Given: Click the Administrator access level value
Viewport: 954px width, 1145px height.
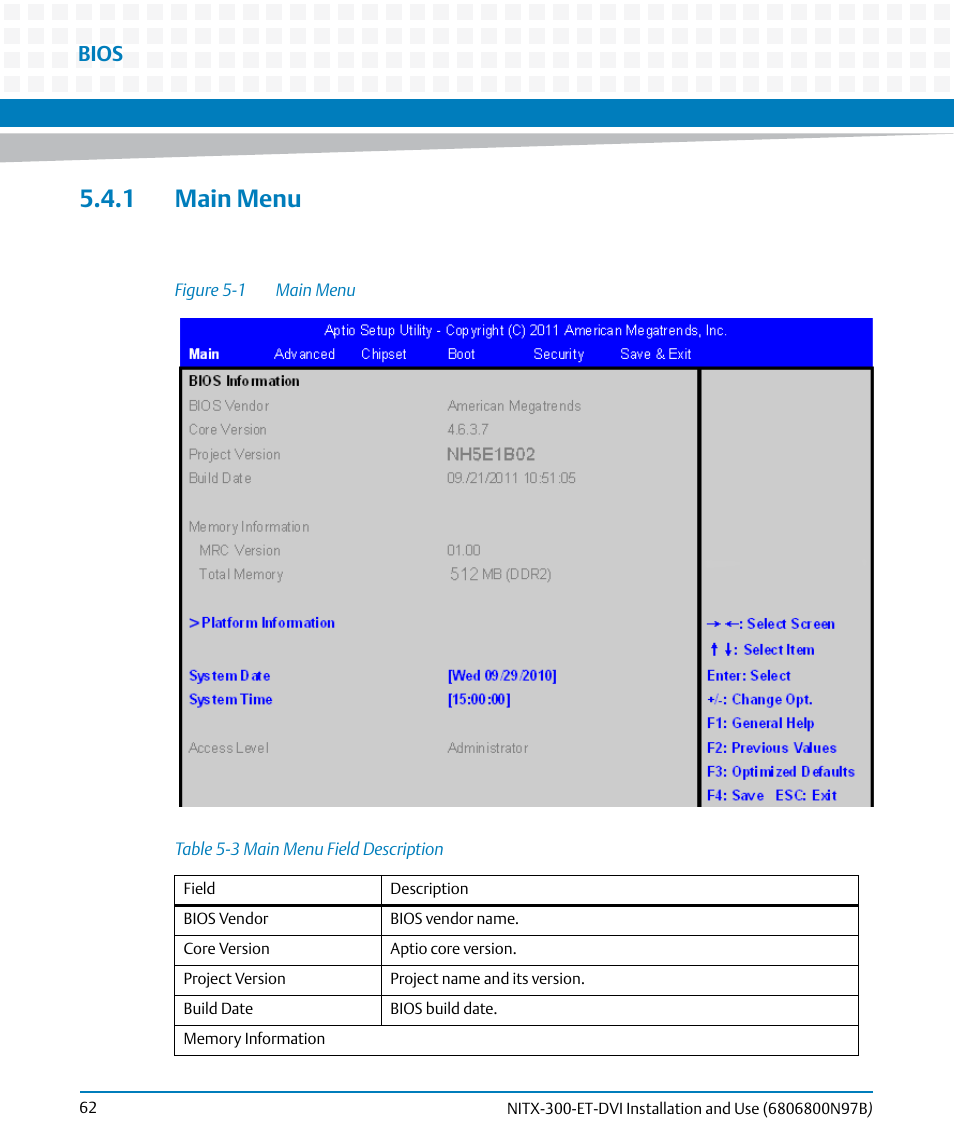Looking at the screenshot, I should (x=488, y=748).
